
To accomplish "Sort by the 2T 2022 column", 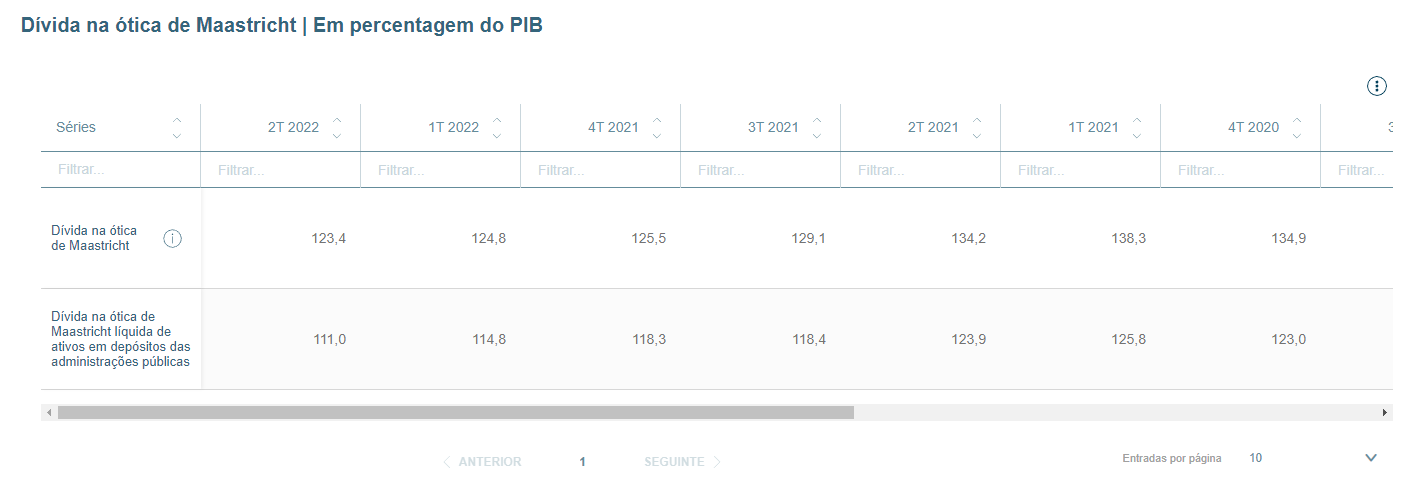I will pyautogui.click(x=337, y=127).
